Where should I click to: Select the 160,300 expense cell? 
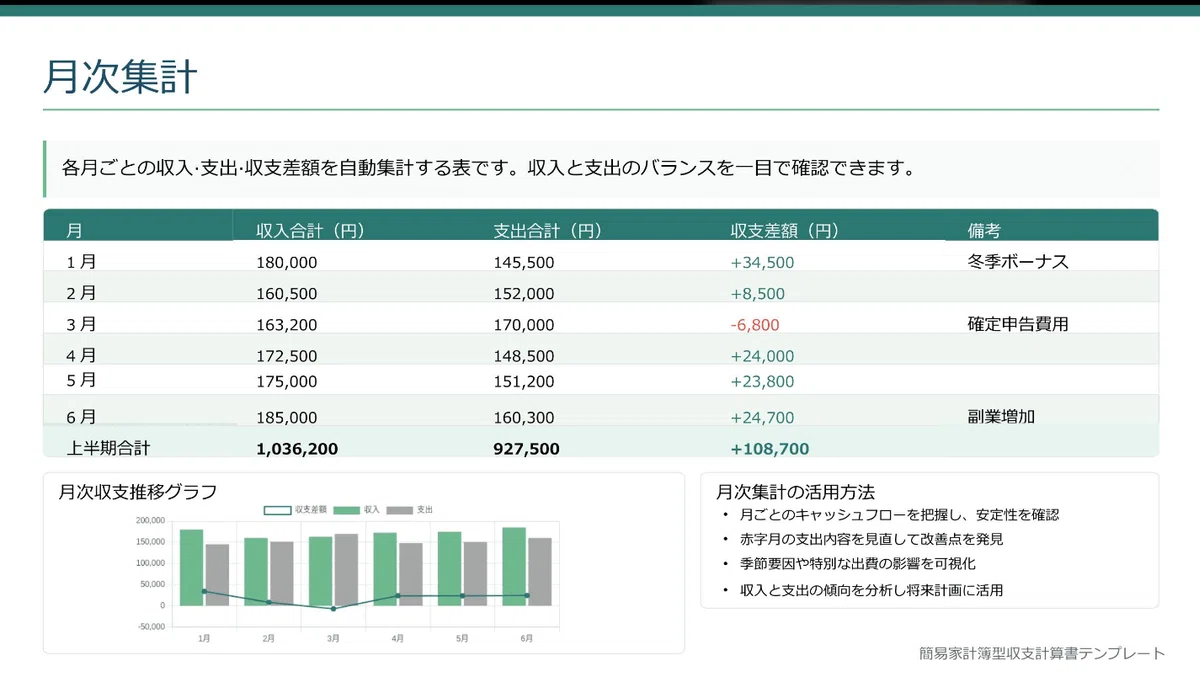point(524,418)
